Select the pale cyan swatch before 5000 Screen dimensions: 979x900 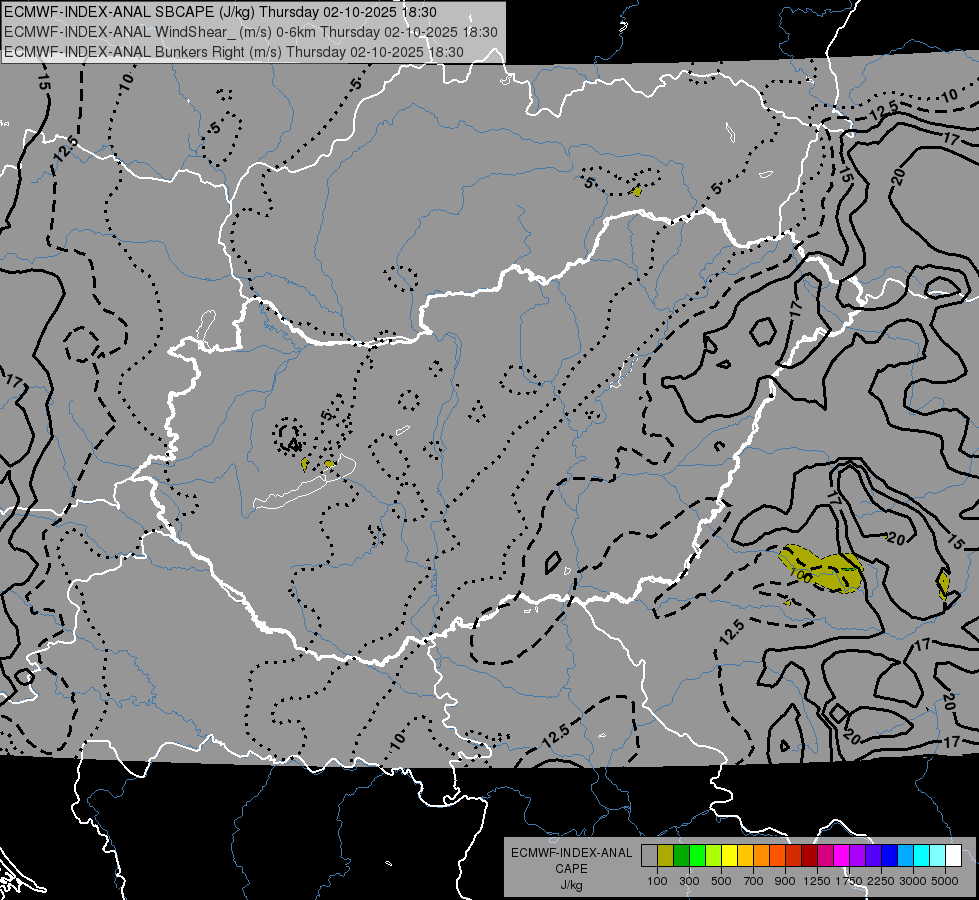pyautogui.click(x=938, y=856)
